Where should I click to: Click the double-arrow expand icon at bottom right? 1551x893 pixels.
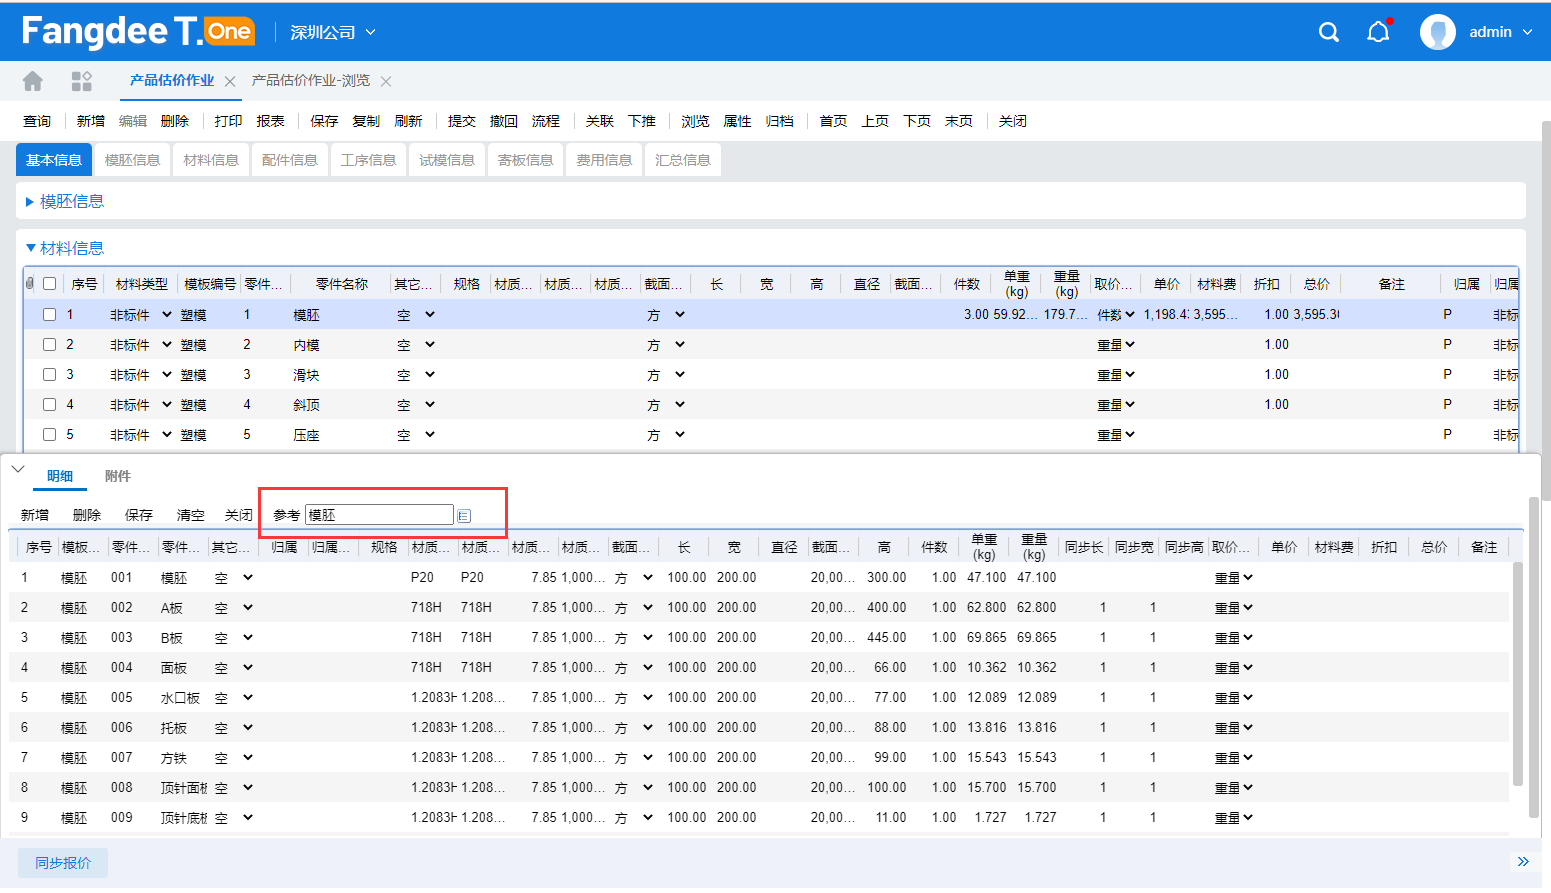[1522, 862]
